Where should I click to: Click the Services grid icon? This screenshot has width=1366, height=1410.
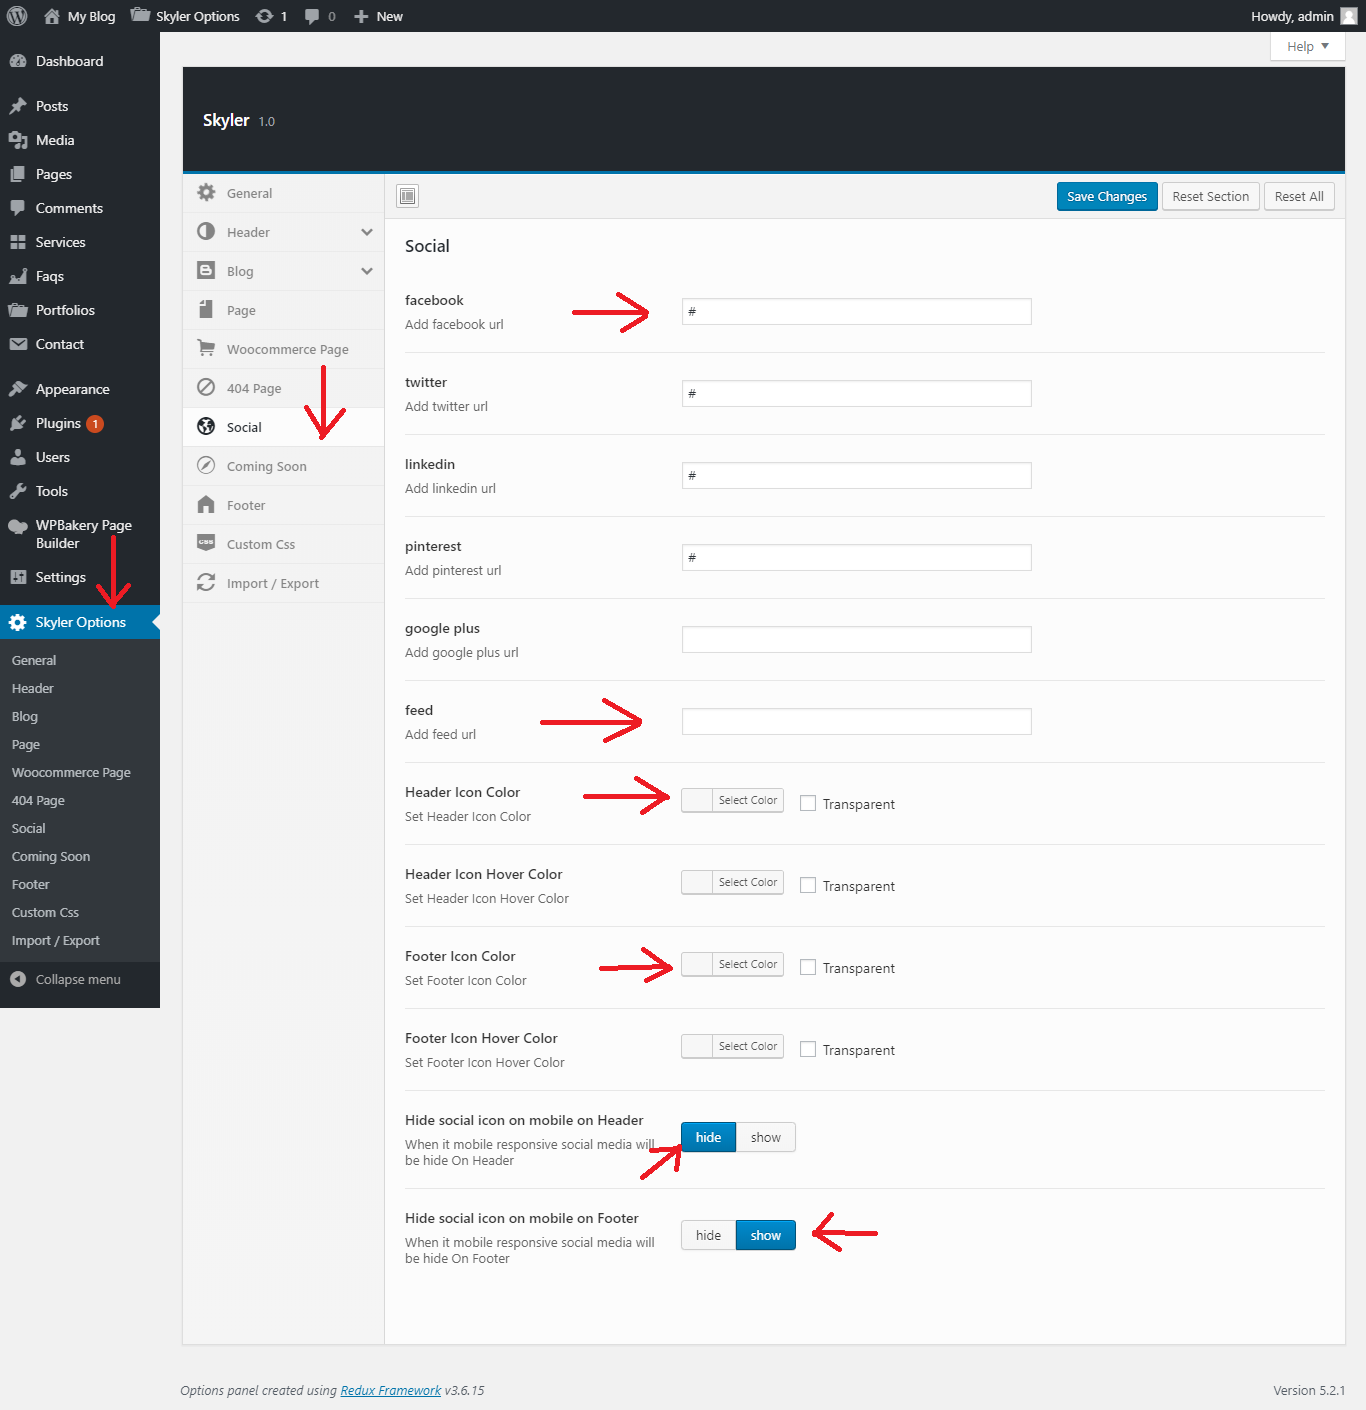pyautogui.click(x=18, y=242)
